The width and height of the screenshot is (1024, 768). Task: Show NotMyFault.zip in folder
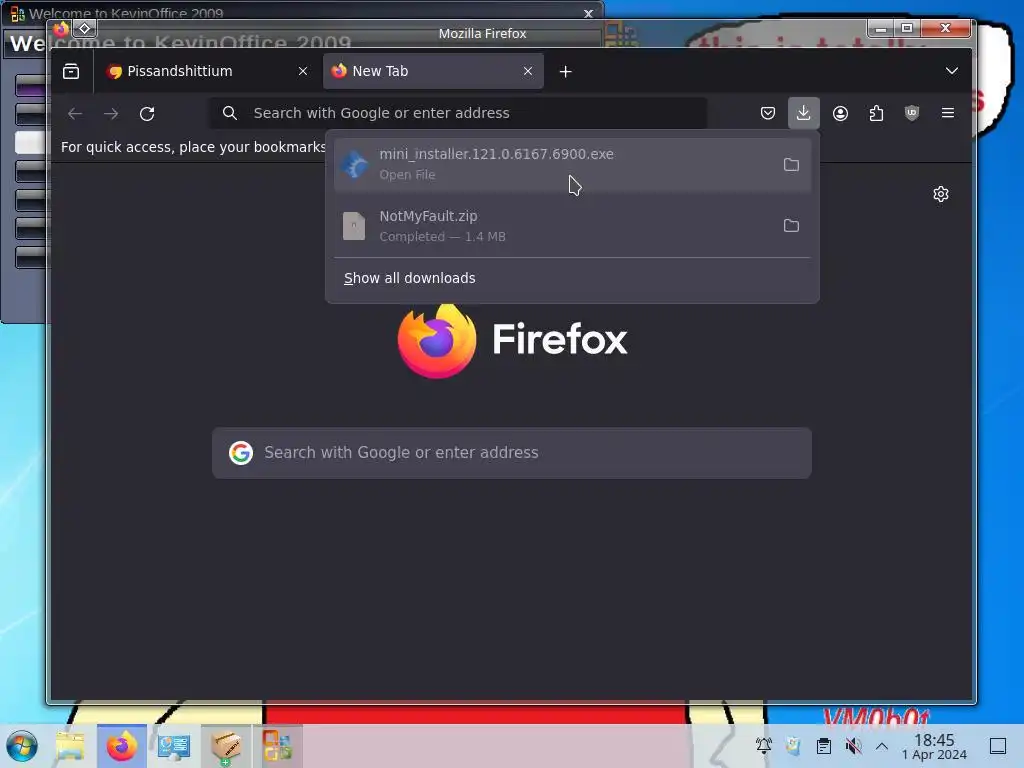pyautogui.click(x=791, y=226)
